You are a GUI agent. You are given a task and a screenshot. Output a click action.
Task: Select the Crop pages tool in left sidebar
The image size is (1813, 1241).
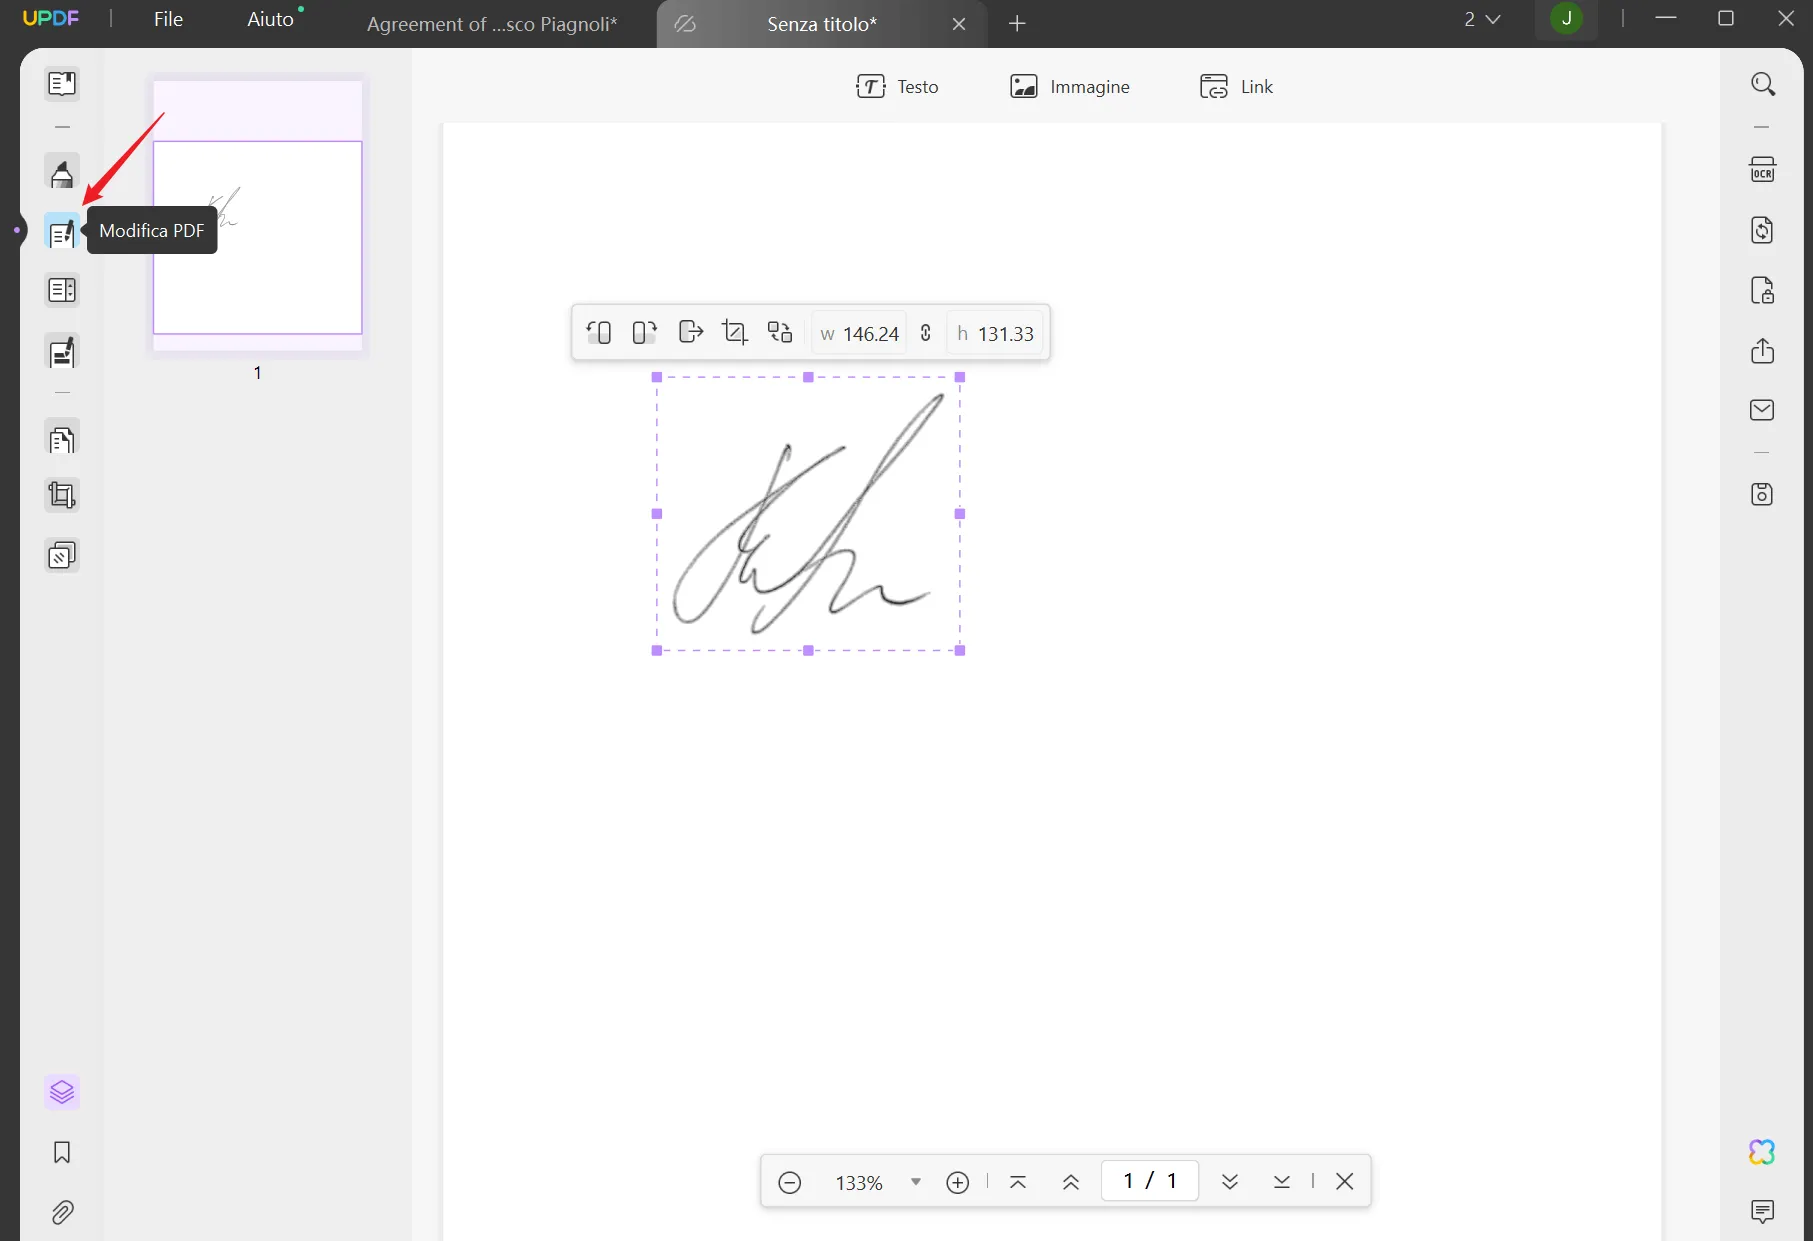62,496
